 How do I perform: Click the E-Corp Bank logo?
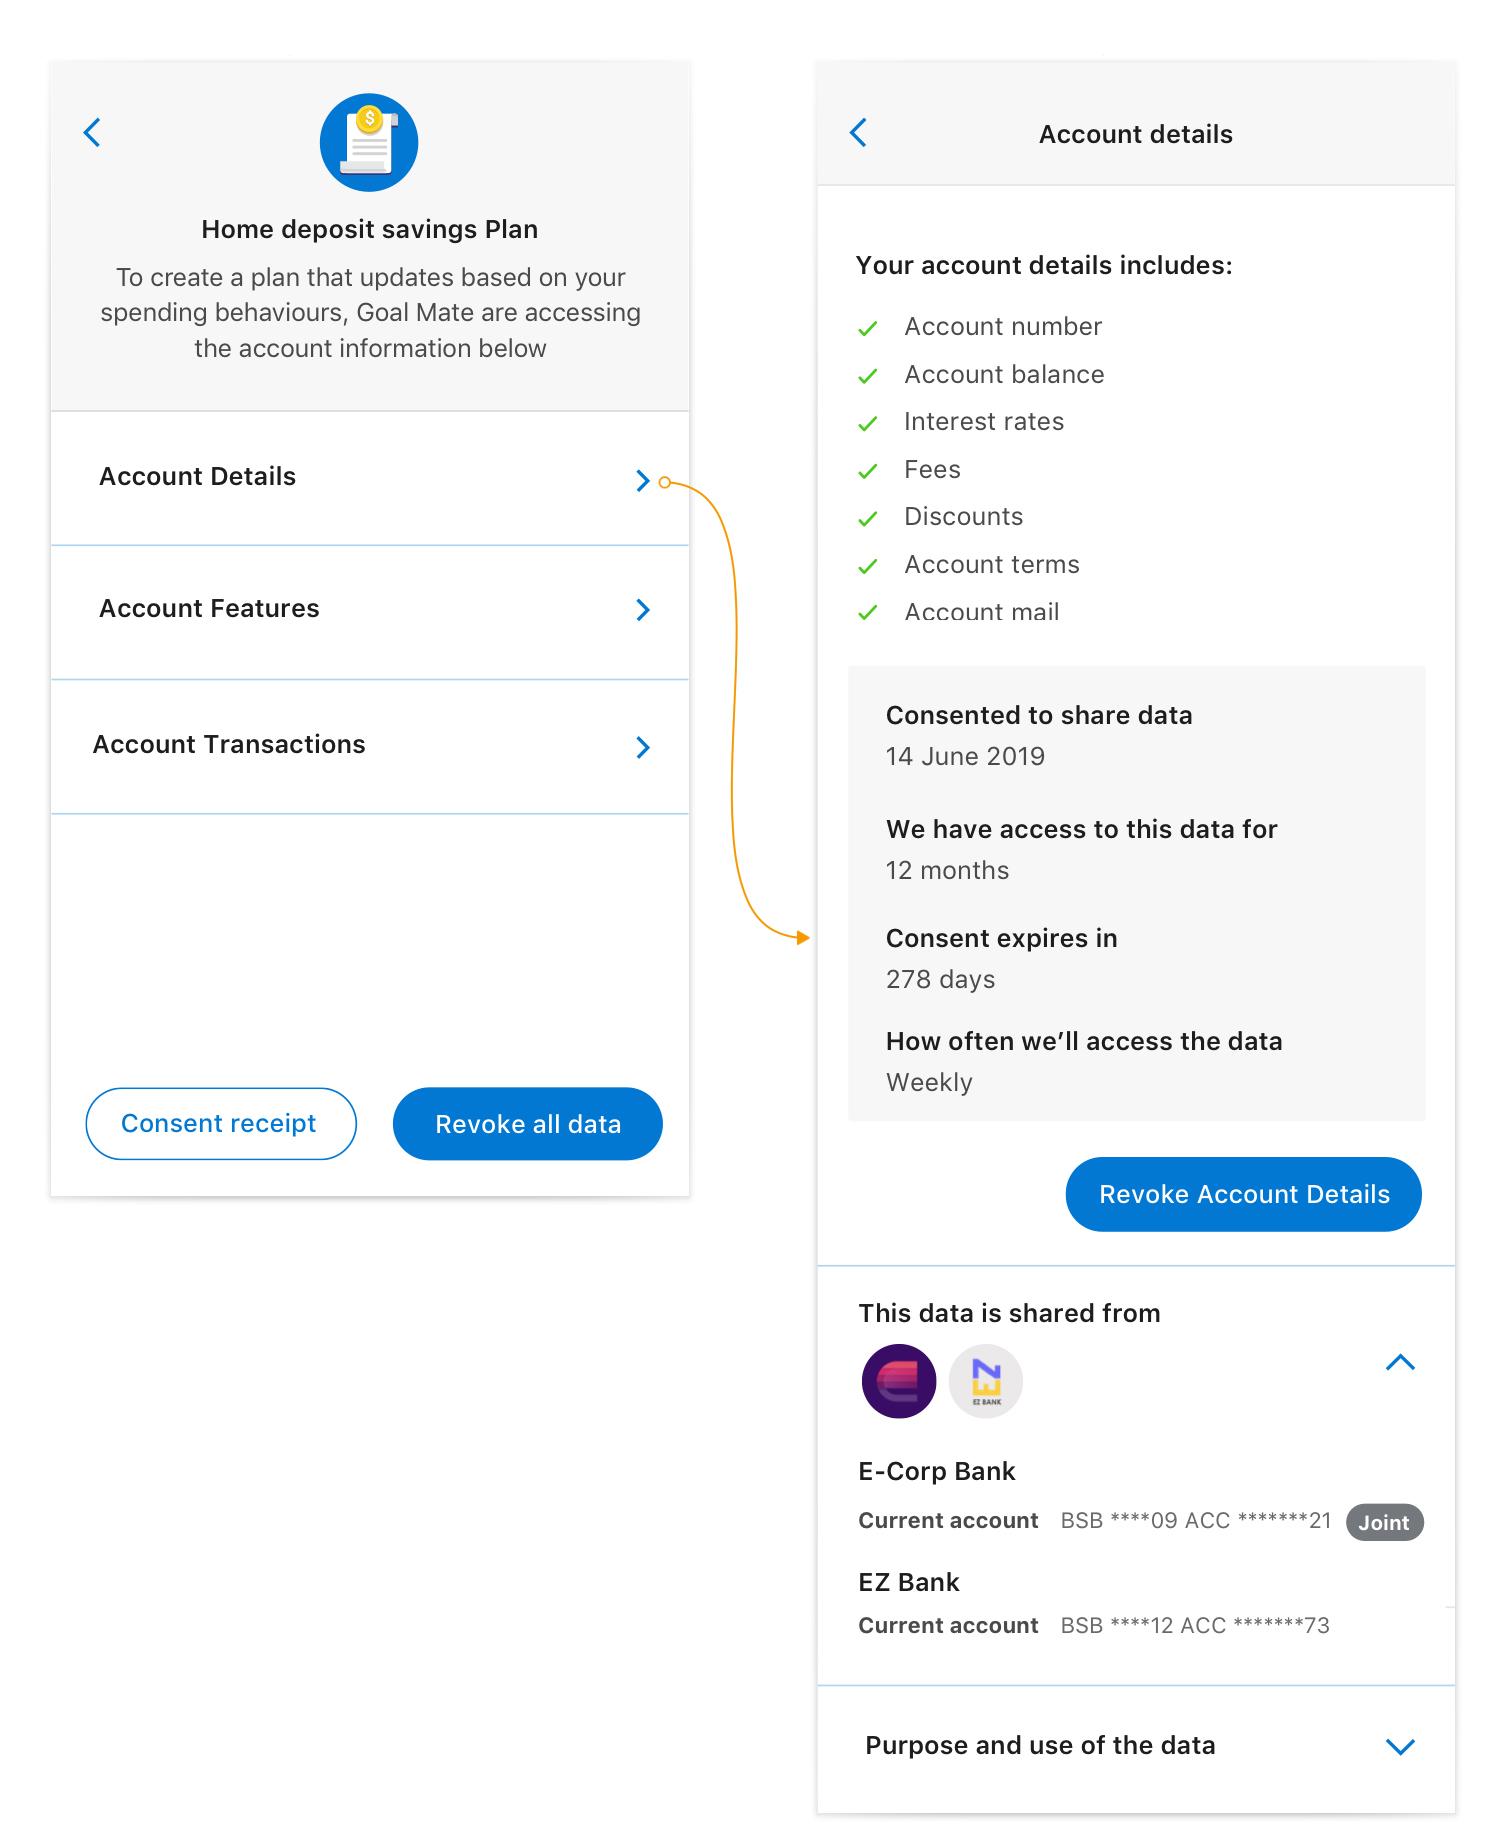pyautogui.click(x=898, y=1381)
